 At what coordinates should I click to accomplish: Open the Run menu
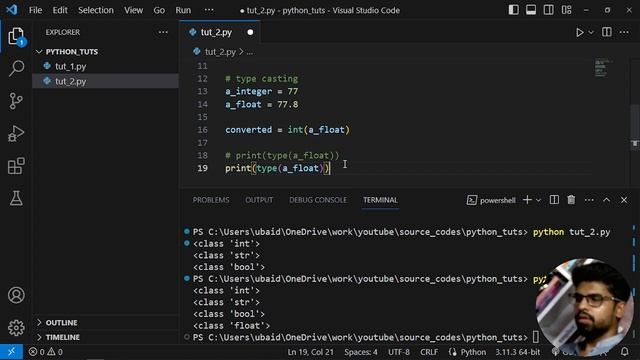pyautogui.click(x=183, y=10)
